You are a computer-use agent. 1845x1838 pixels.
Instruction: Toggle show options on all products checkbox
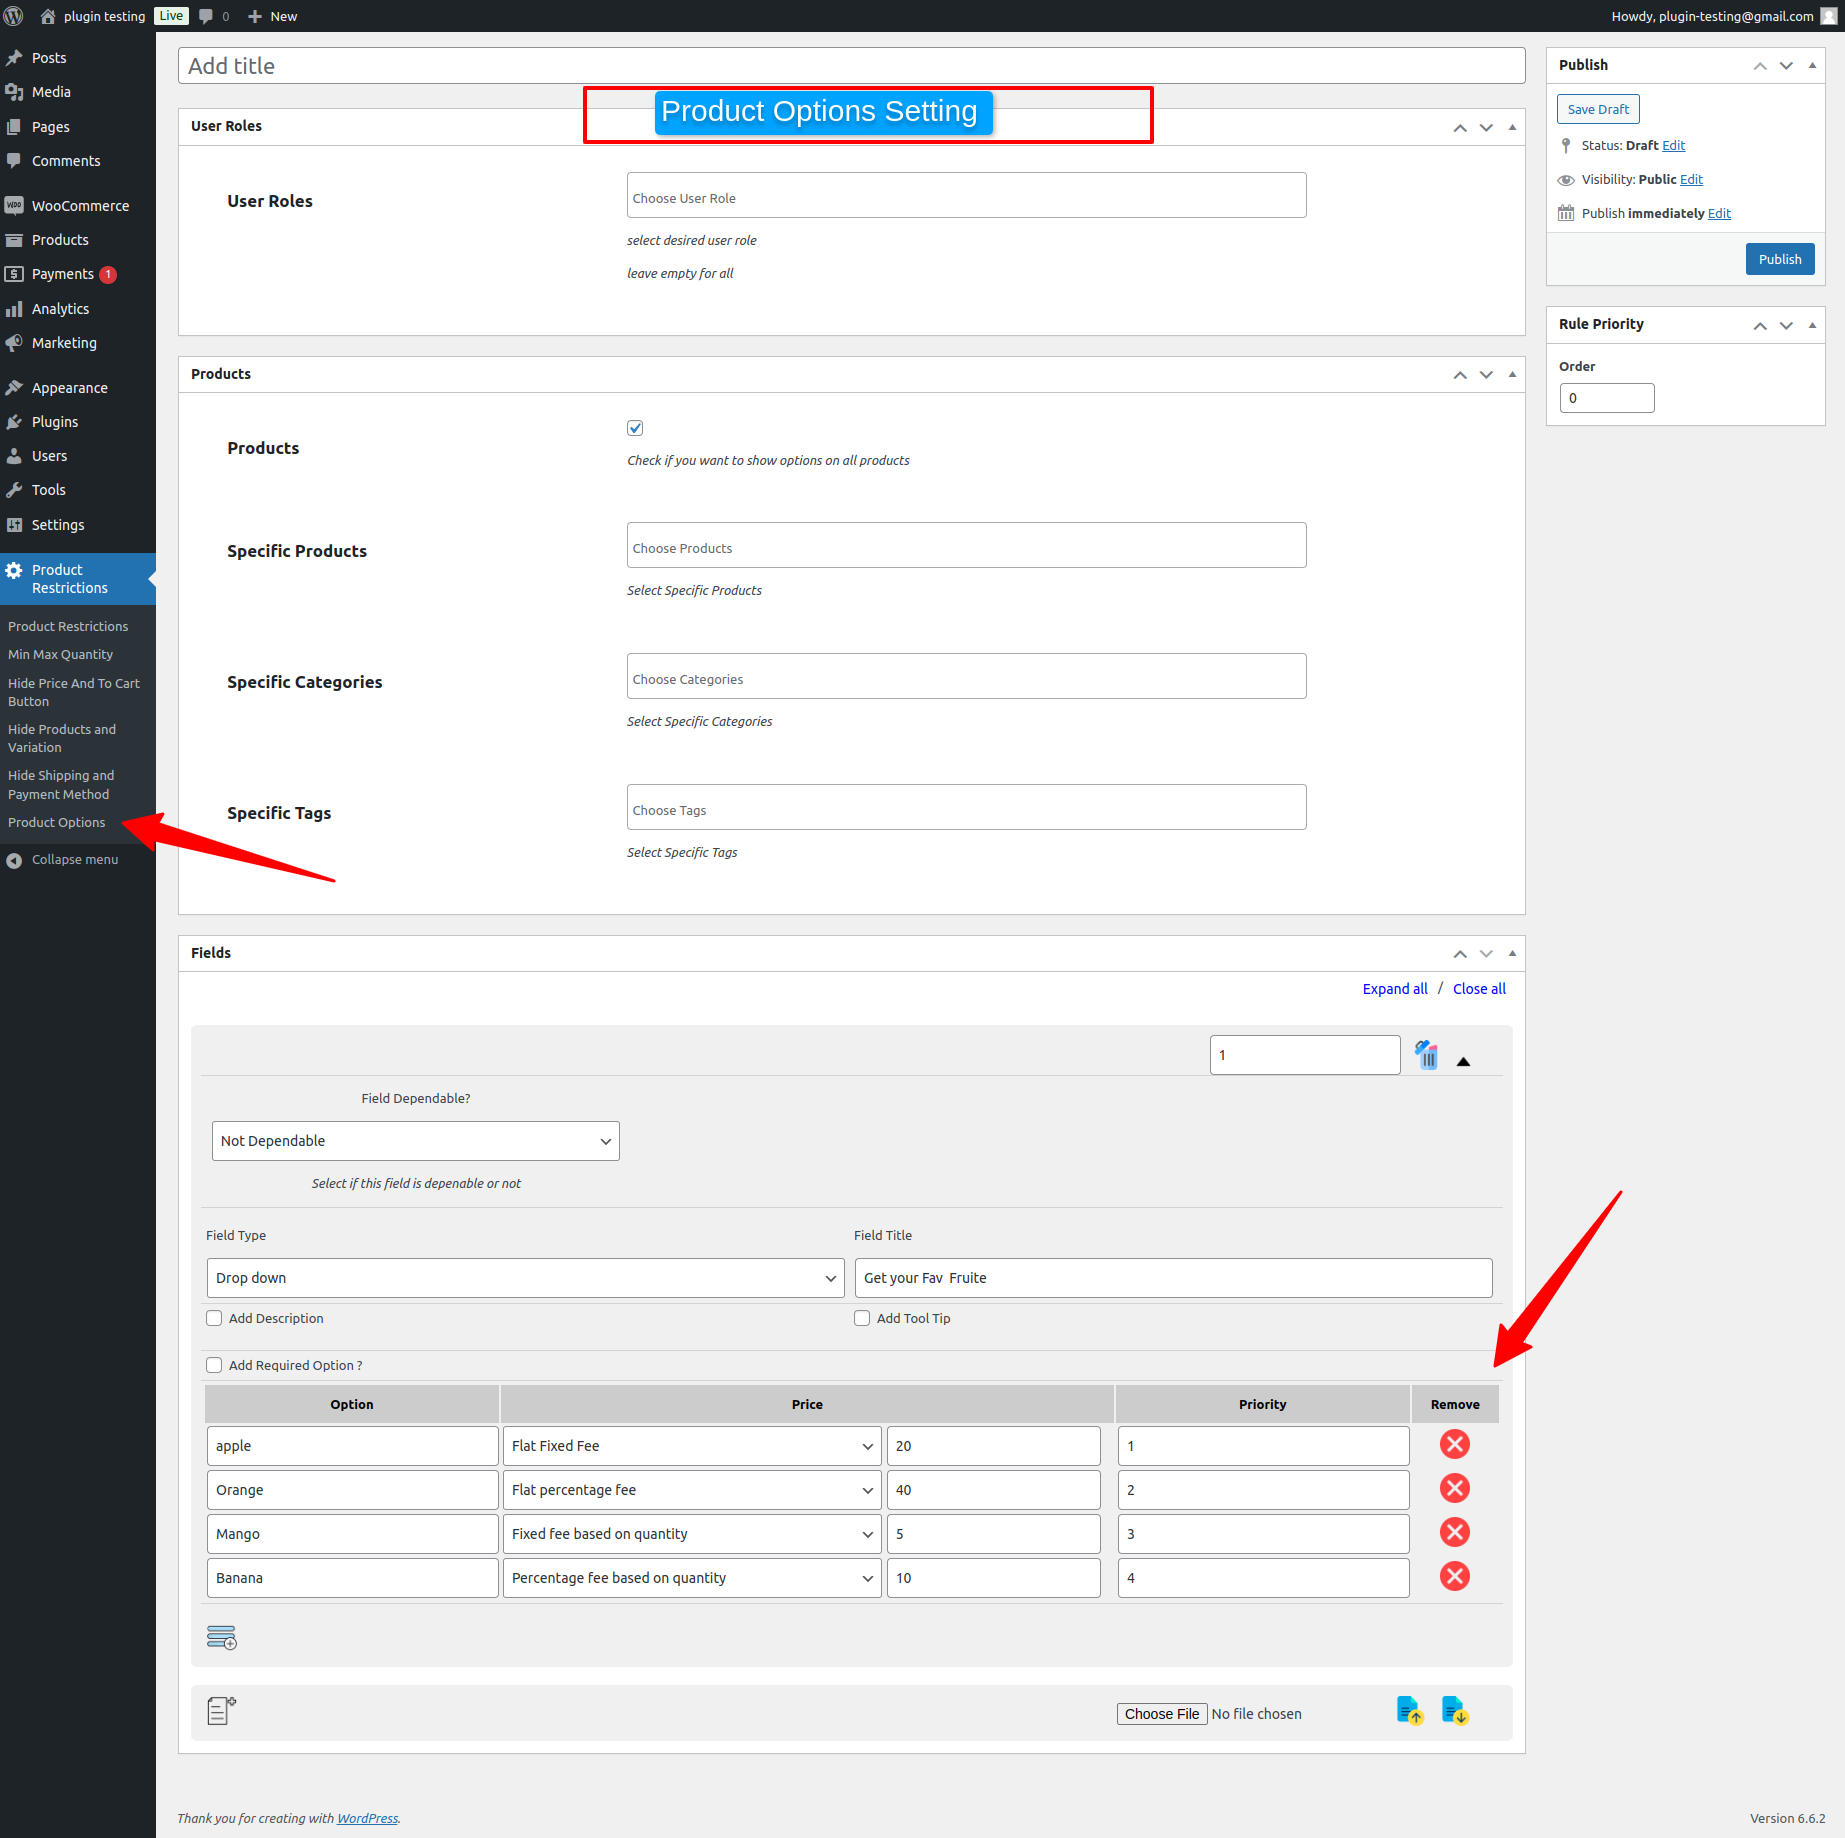pyautogui.click(x=635, y=428)
